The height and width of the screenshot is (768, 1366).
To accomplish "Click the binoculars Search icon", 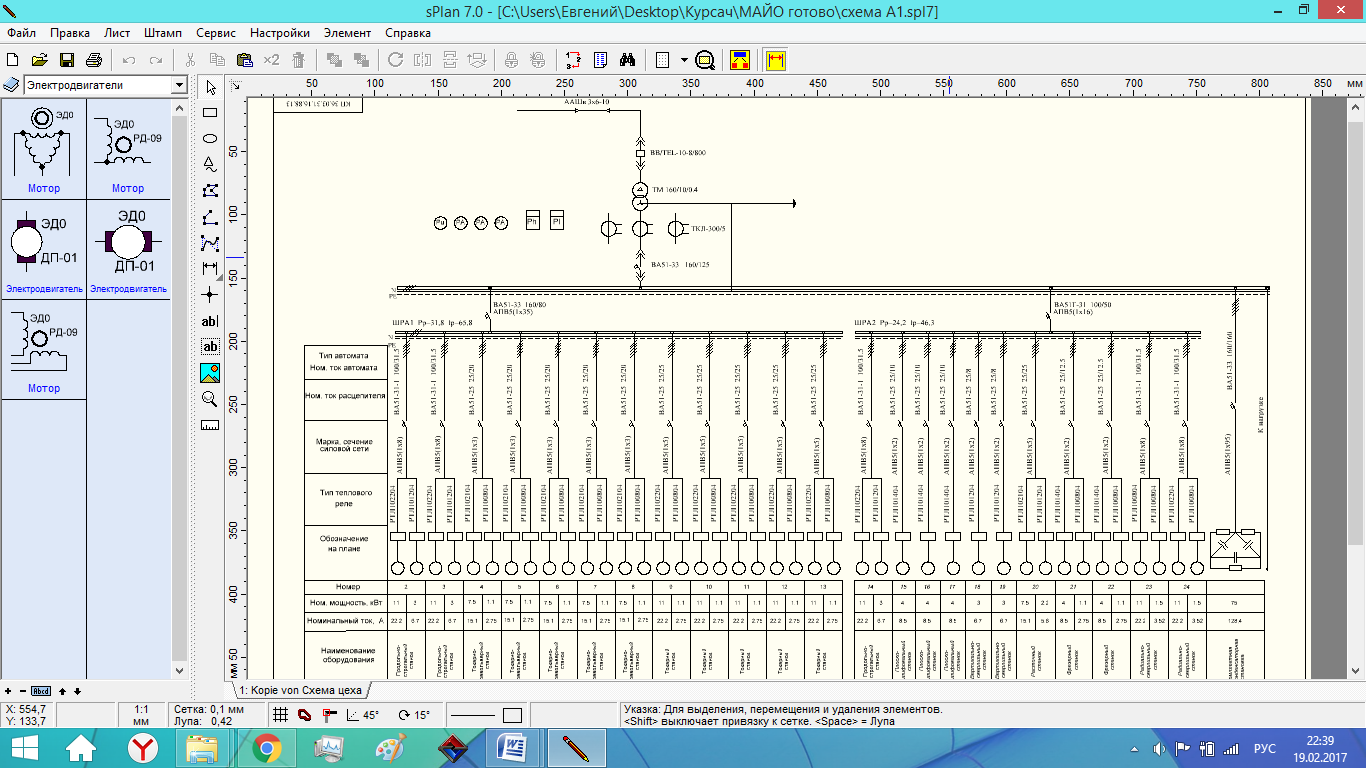I will pos(628,60).
